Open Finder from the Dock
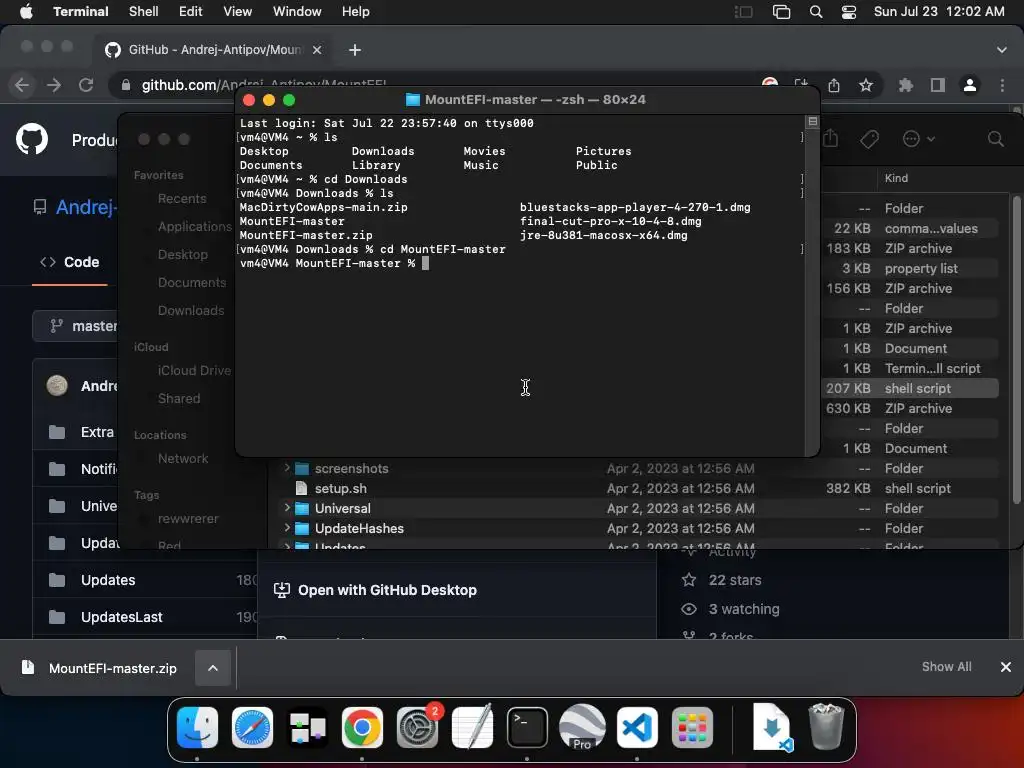 (197, 728)
